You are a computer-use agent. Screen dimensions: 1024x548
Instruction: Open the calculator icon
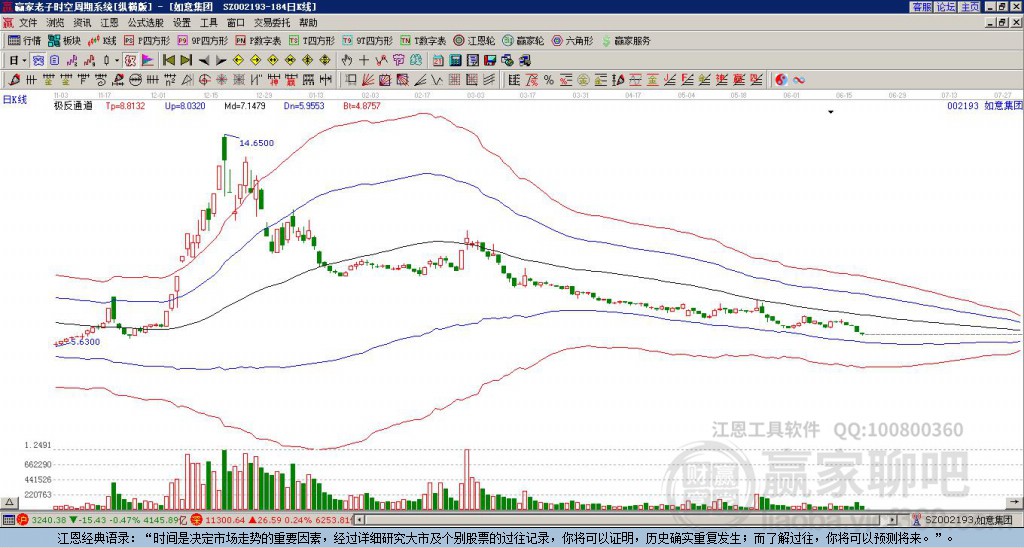[455, 61]
